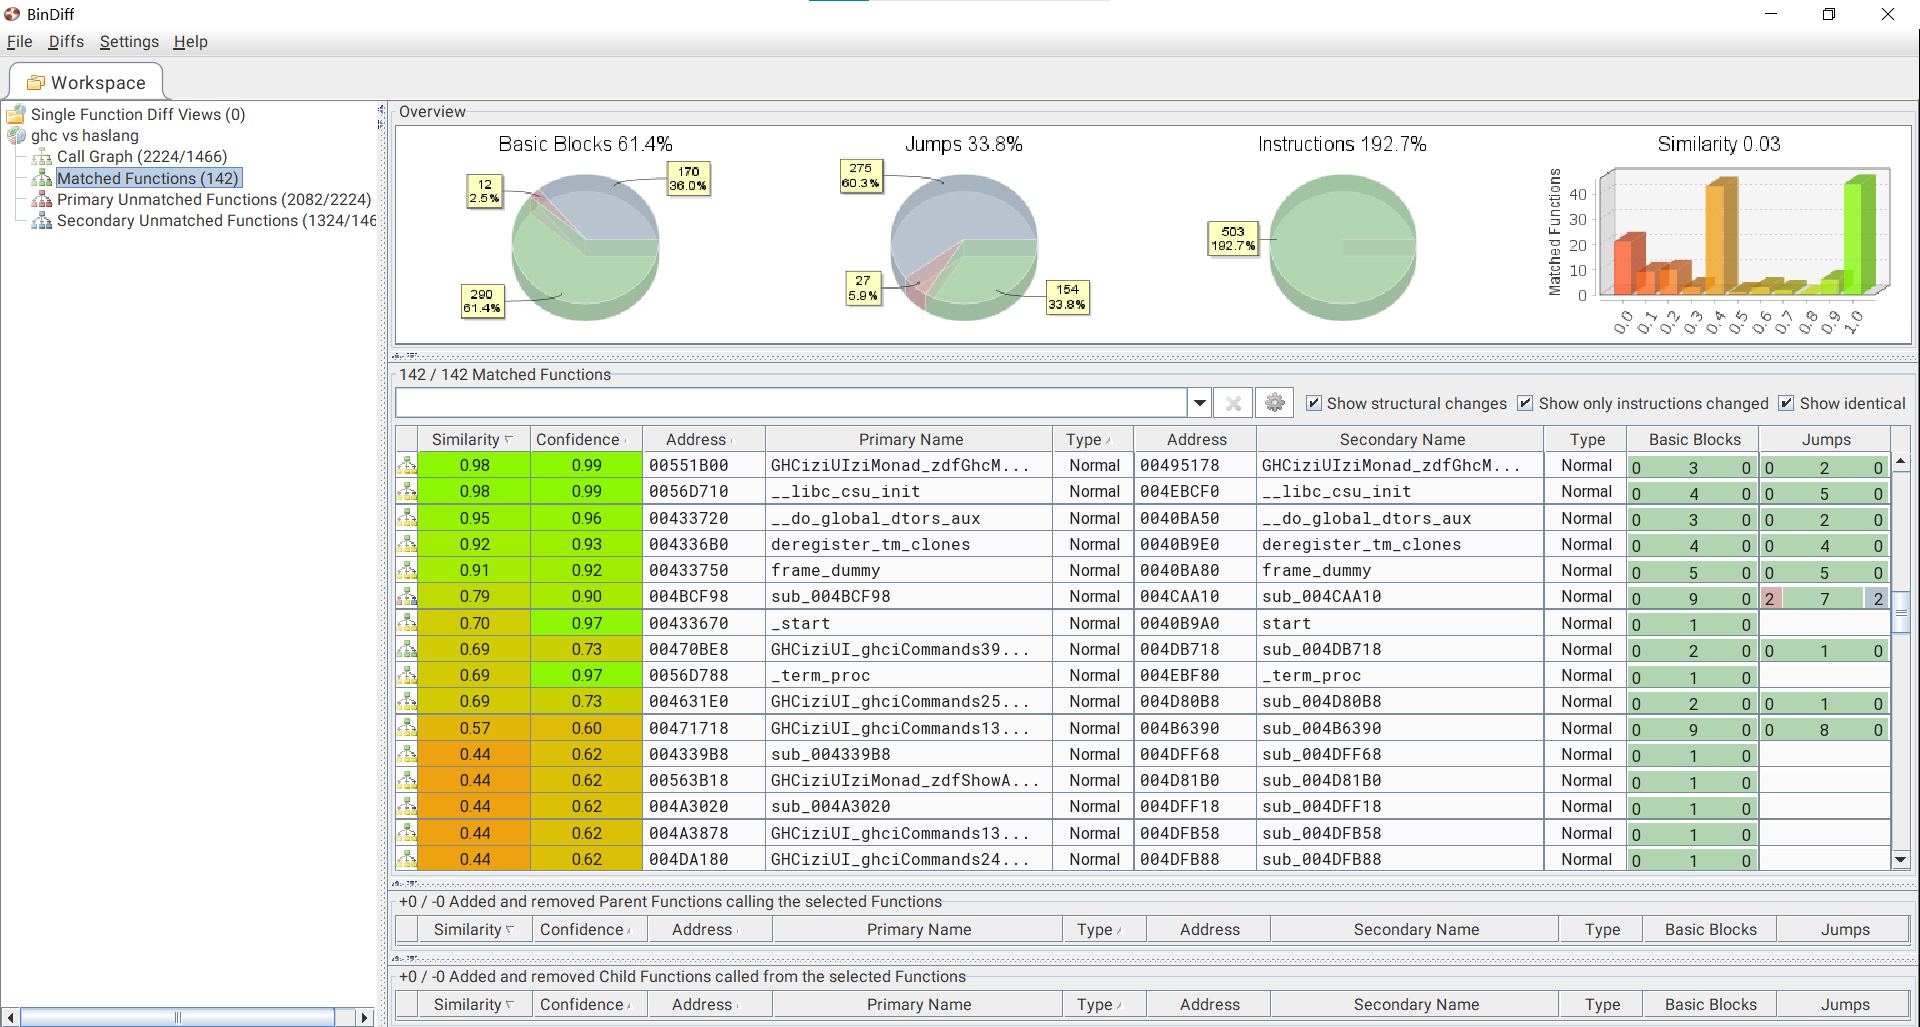Click row icon for _term_proc
The width and height of the screenshot is (1920, 1027).
coord(407,675)
